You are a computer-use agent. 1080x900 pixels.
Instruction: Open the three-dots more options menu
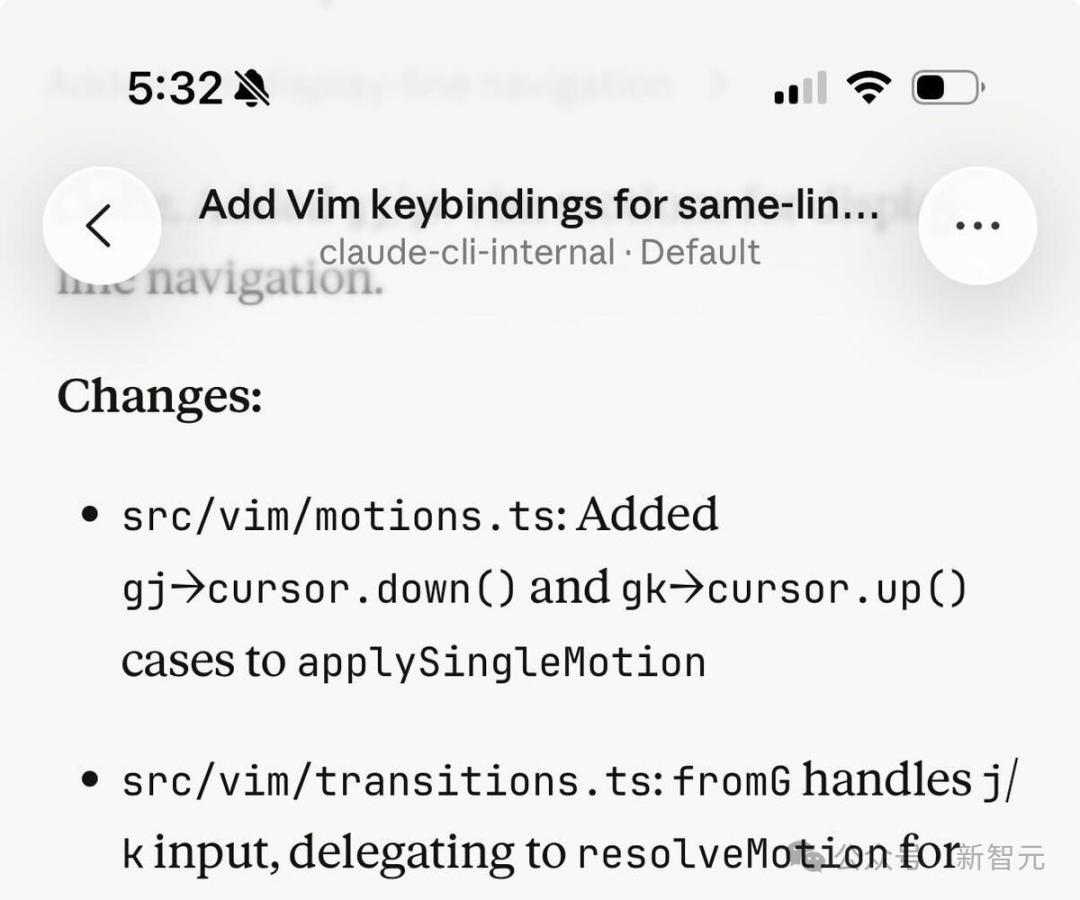(977, 226)
